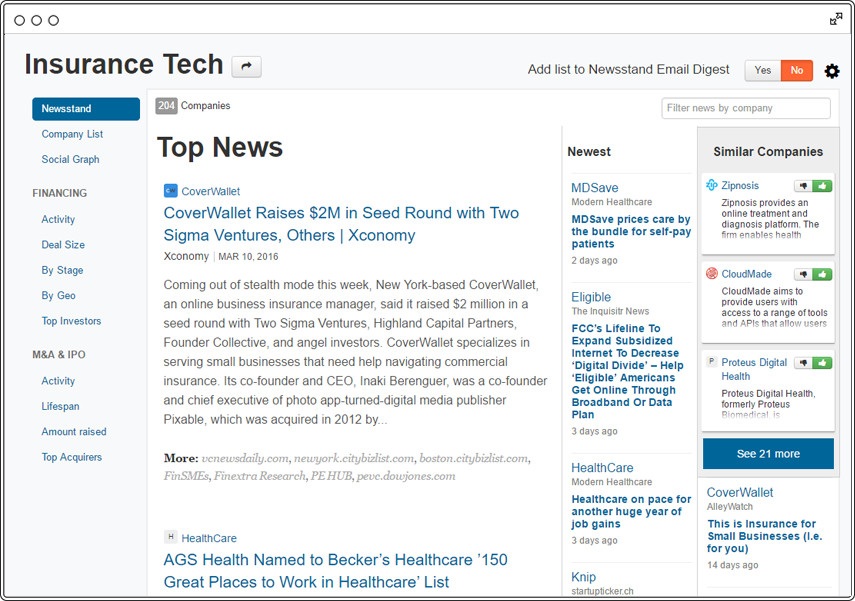Open By Geo under Financing

point(58,296)
